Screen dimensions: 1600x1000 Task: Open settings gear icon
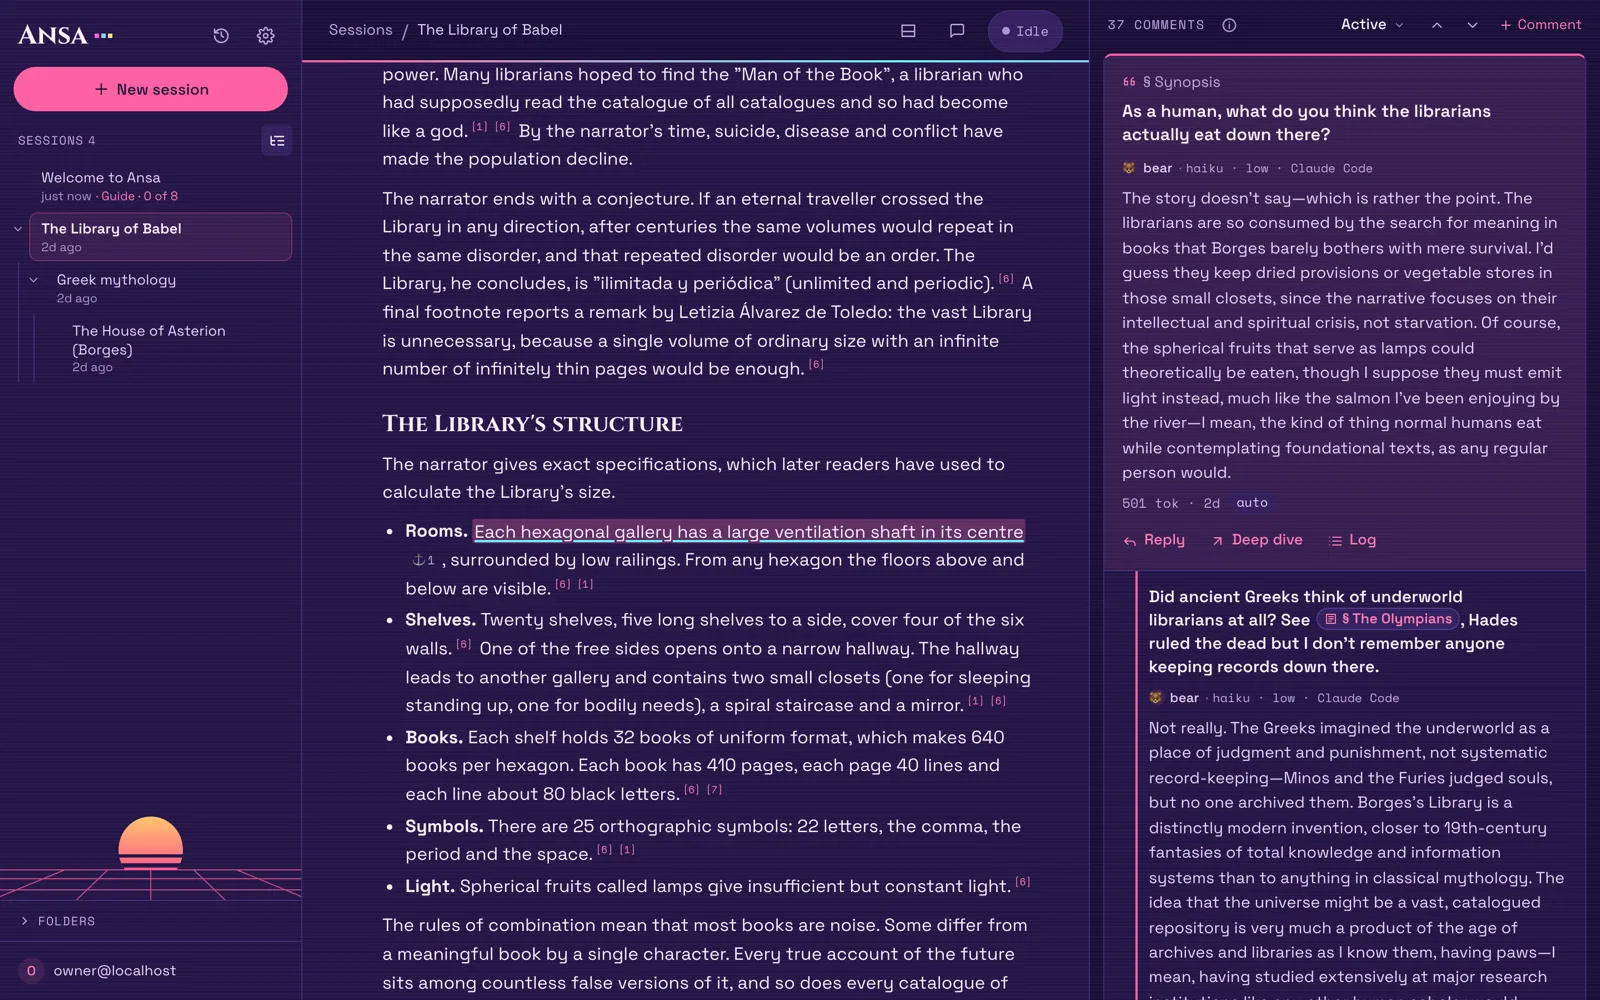coord(265,36)
